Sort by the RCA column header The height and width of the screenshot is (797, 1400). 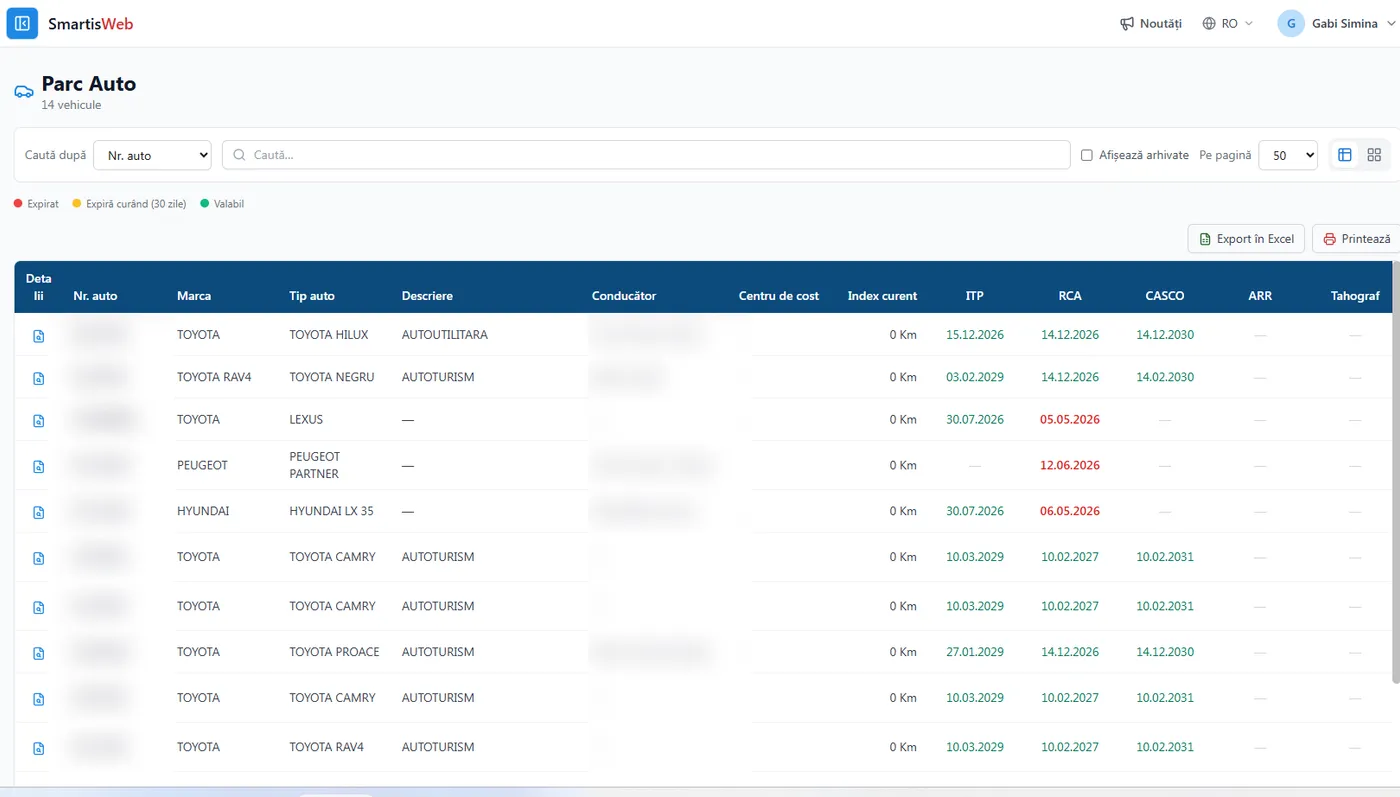pyautogui.click(x=1070, y=296)
